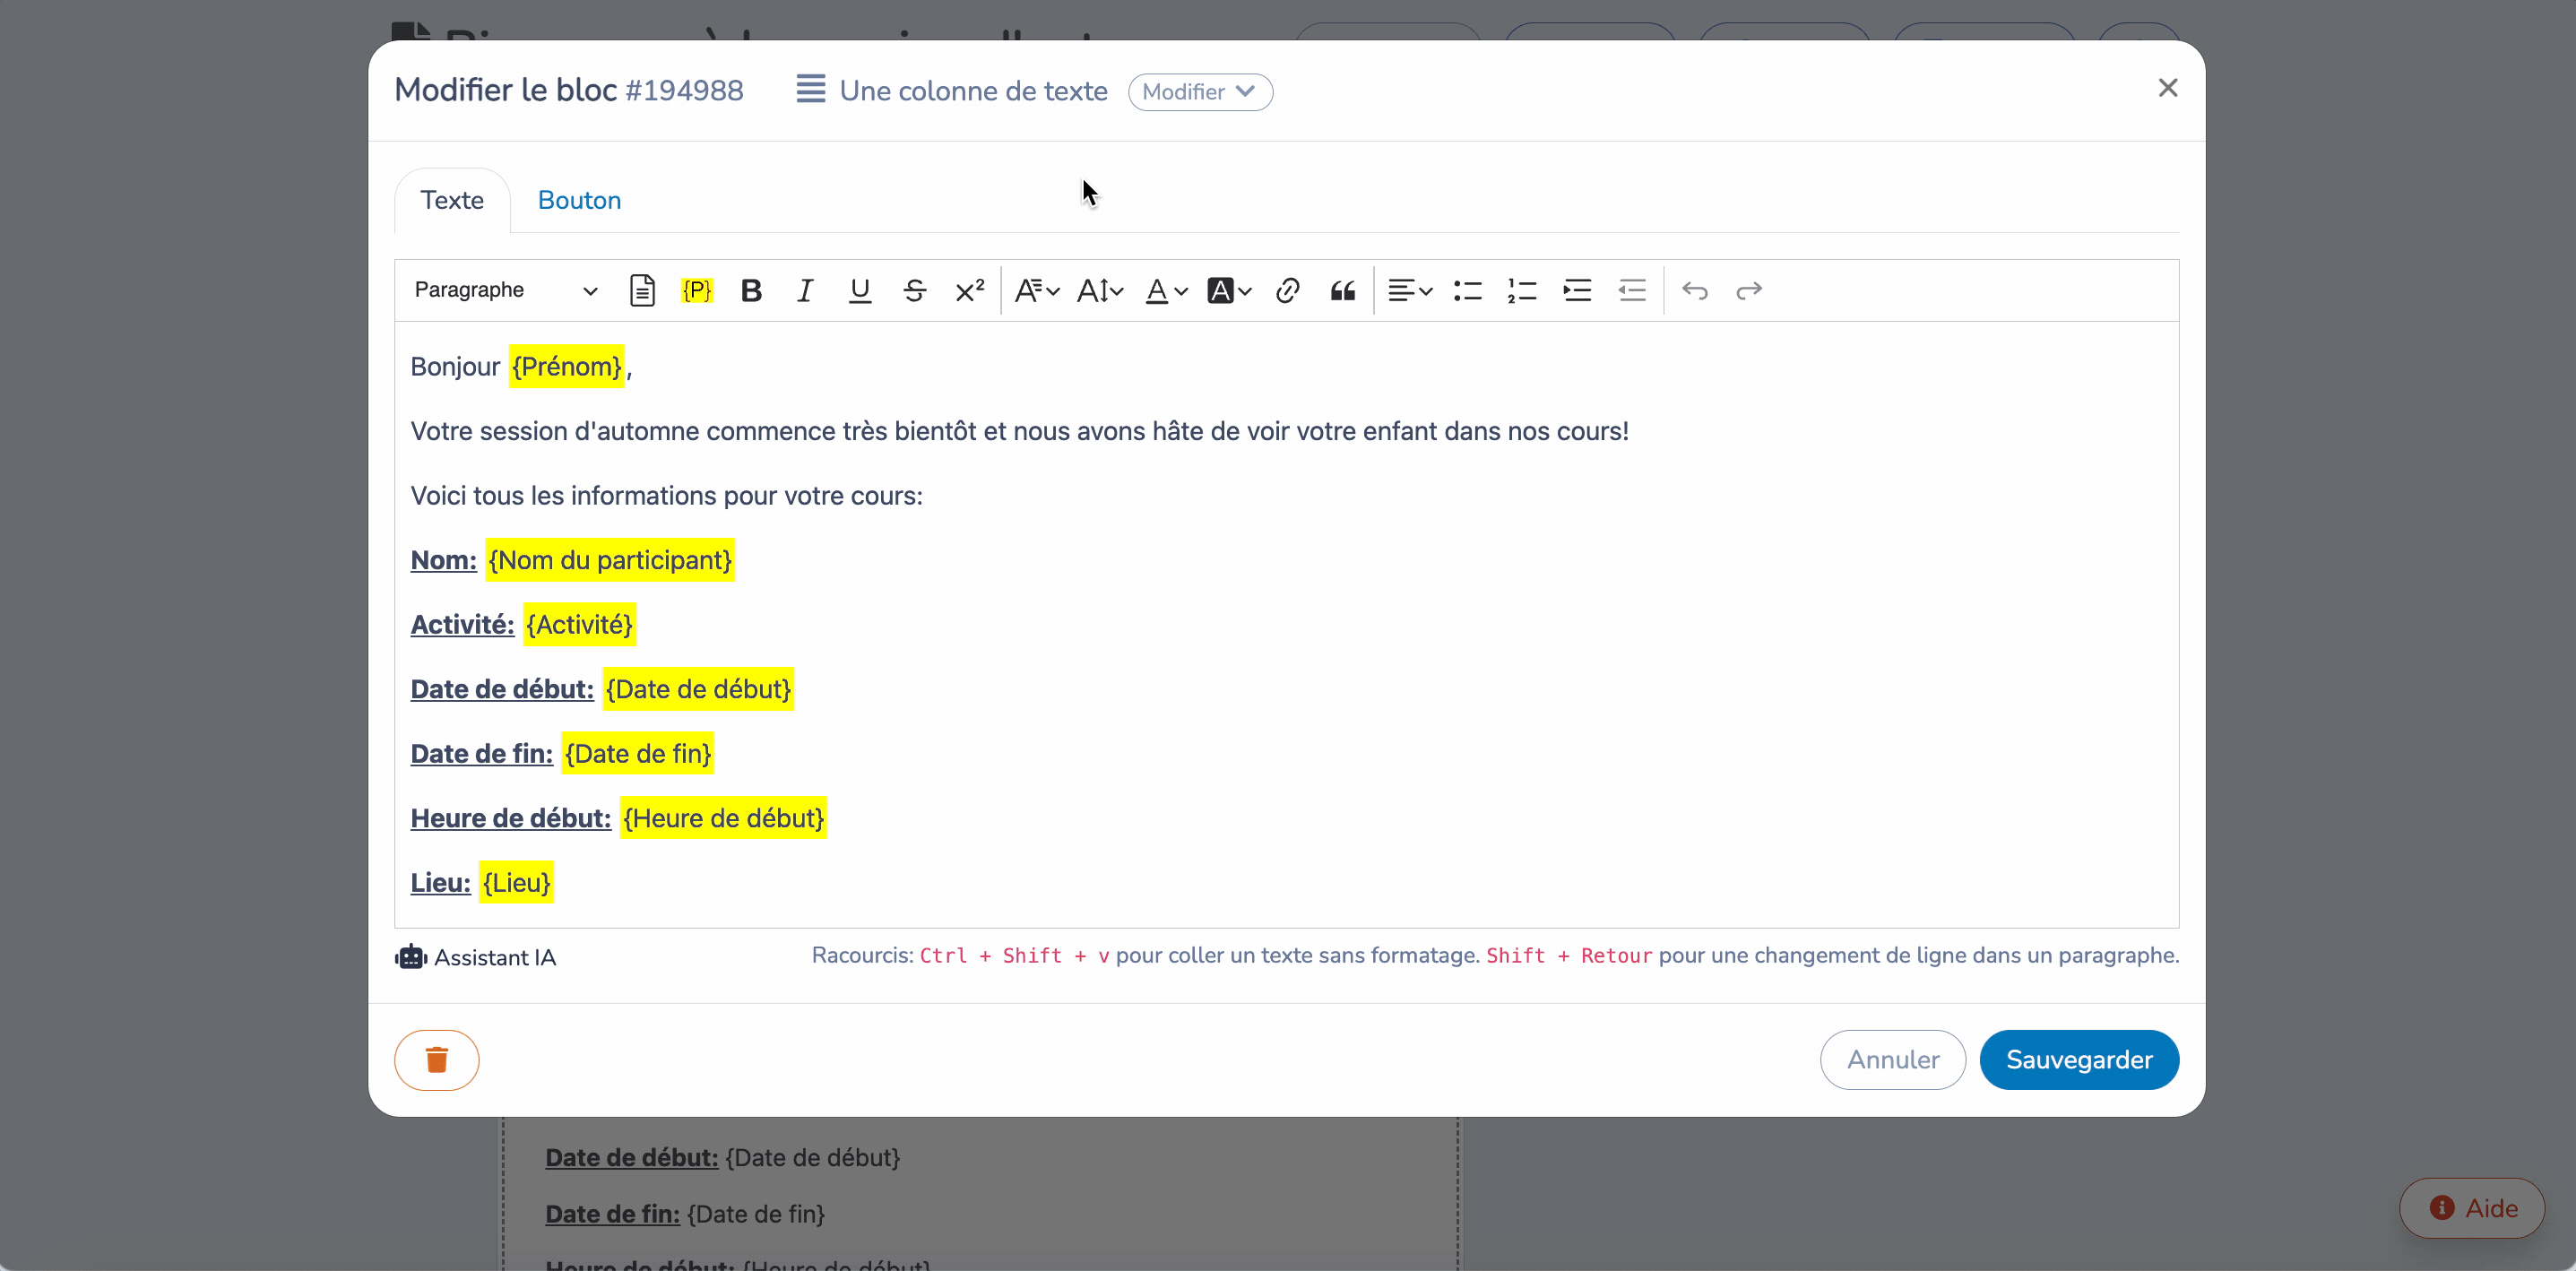This screenshot has width=2576, height=1271.
Task: Click the {Heure de début} placeholder in editor
Action: coord(723,818)
